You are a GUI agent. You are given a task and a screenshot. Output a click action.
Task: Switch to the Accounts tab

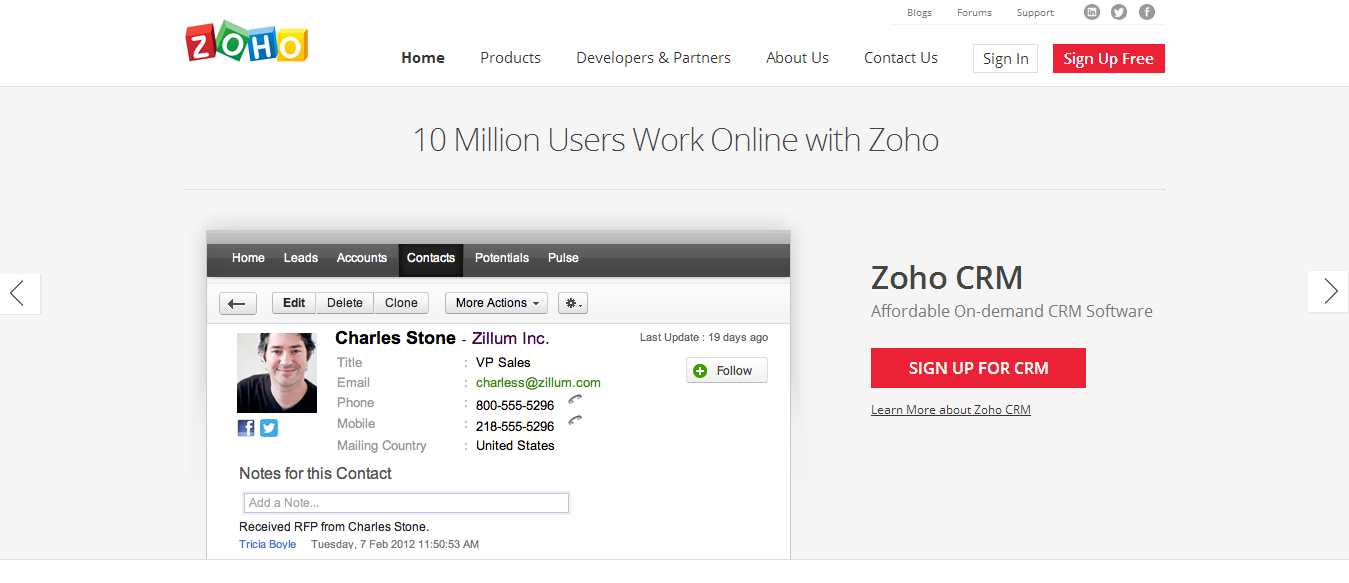click(x=362, y=258)
